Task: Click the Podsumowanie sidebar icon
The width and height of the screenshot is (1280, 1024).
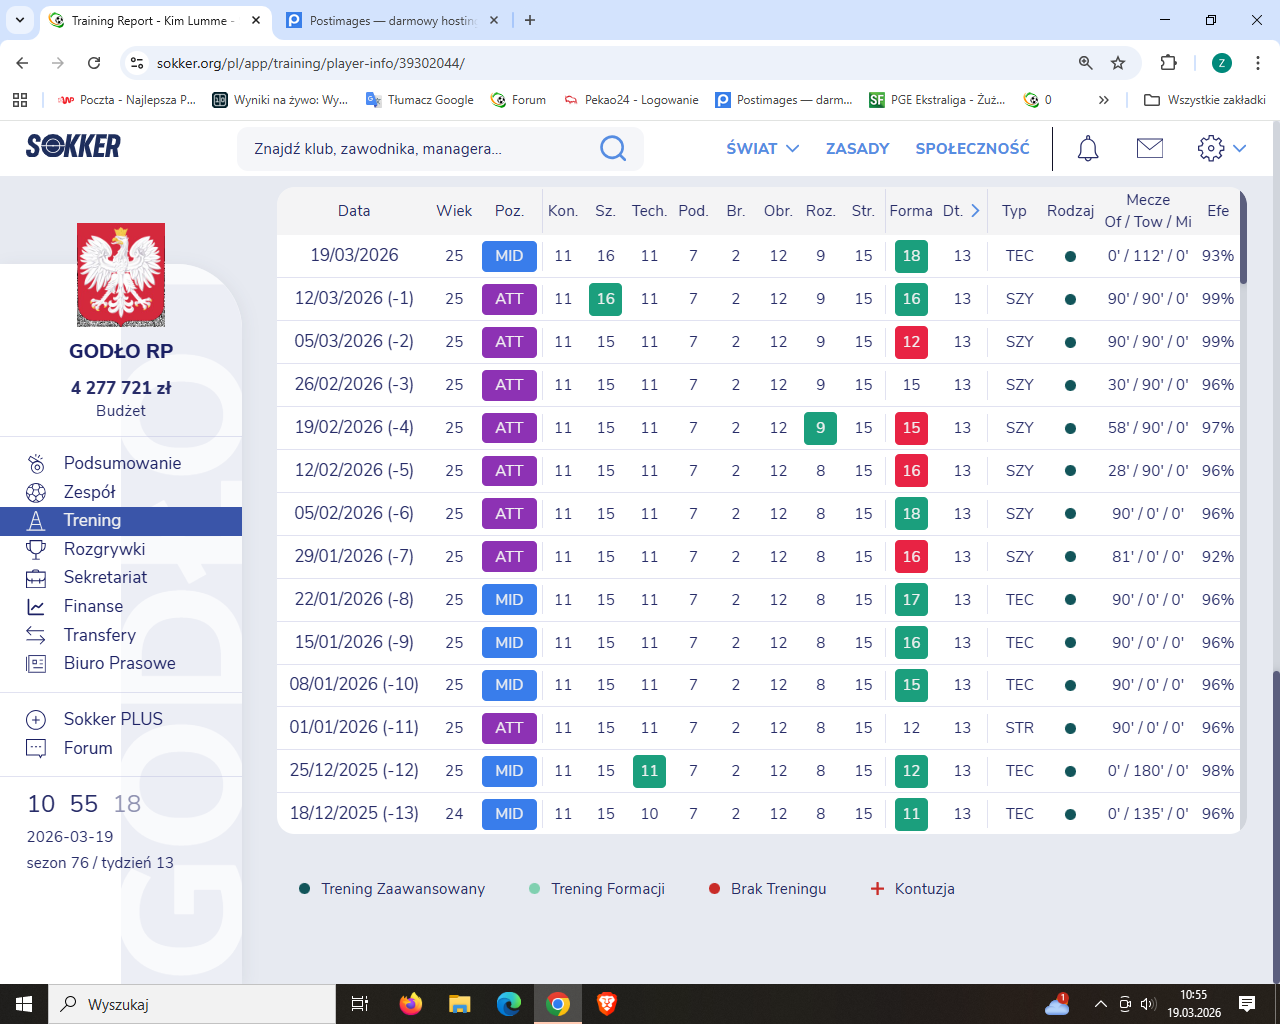Action: click(36, 463)
